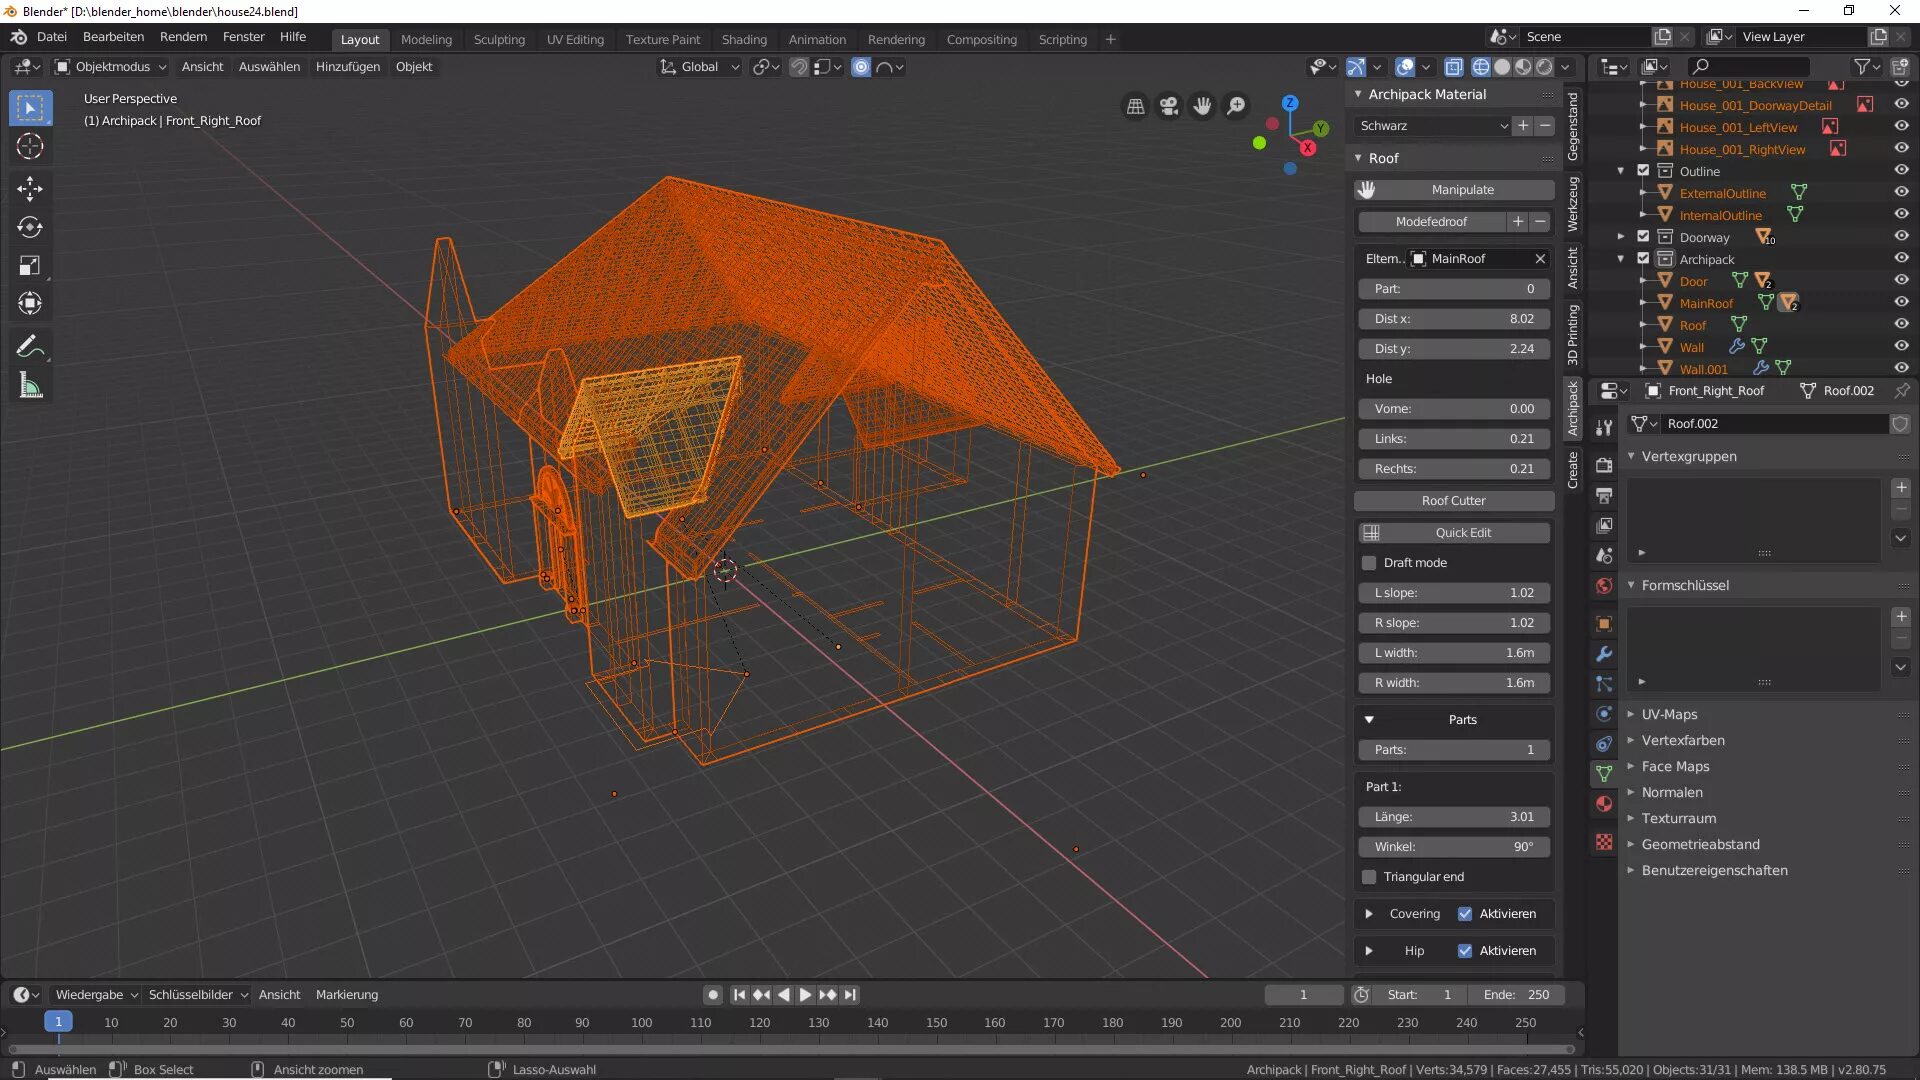Open the Material properties tab
Screen dimensions: 1920x1080
tap(1604, 804)
